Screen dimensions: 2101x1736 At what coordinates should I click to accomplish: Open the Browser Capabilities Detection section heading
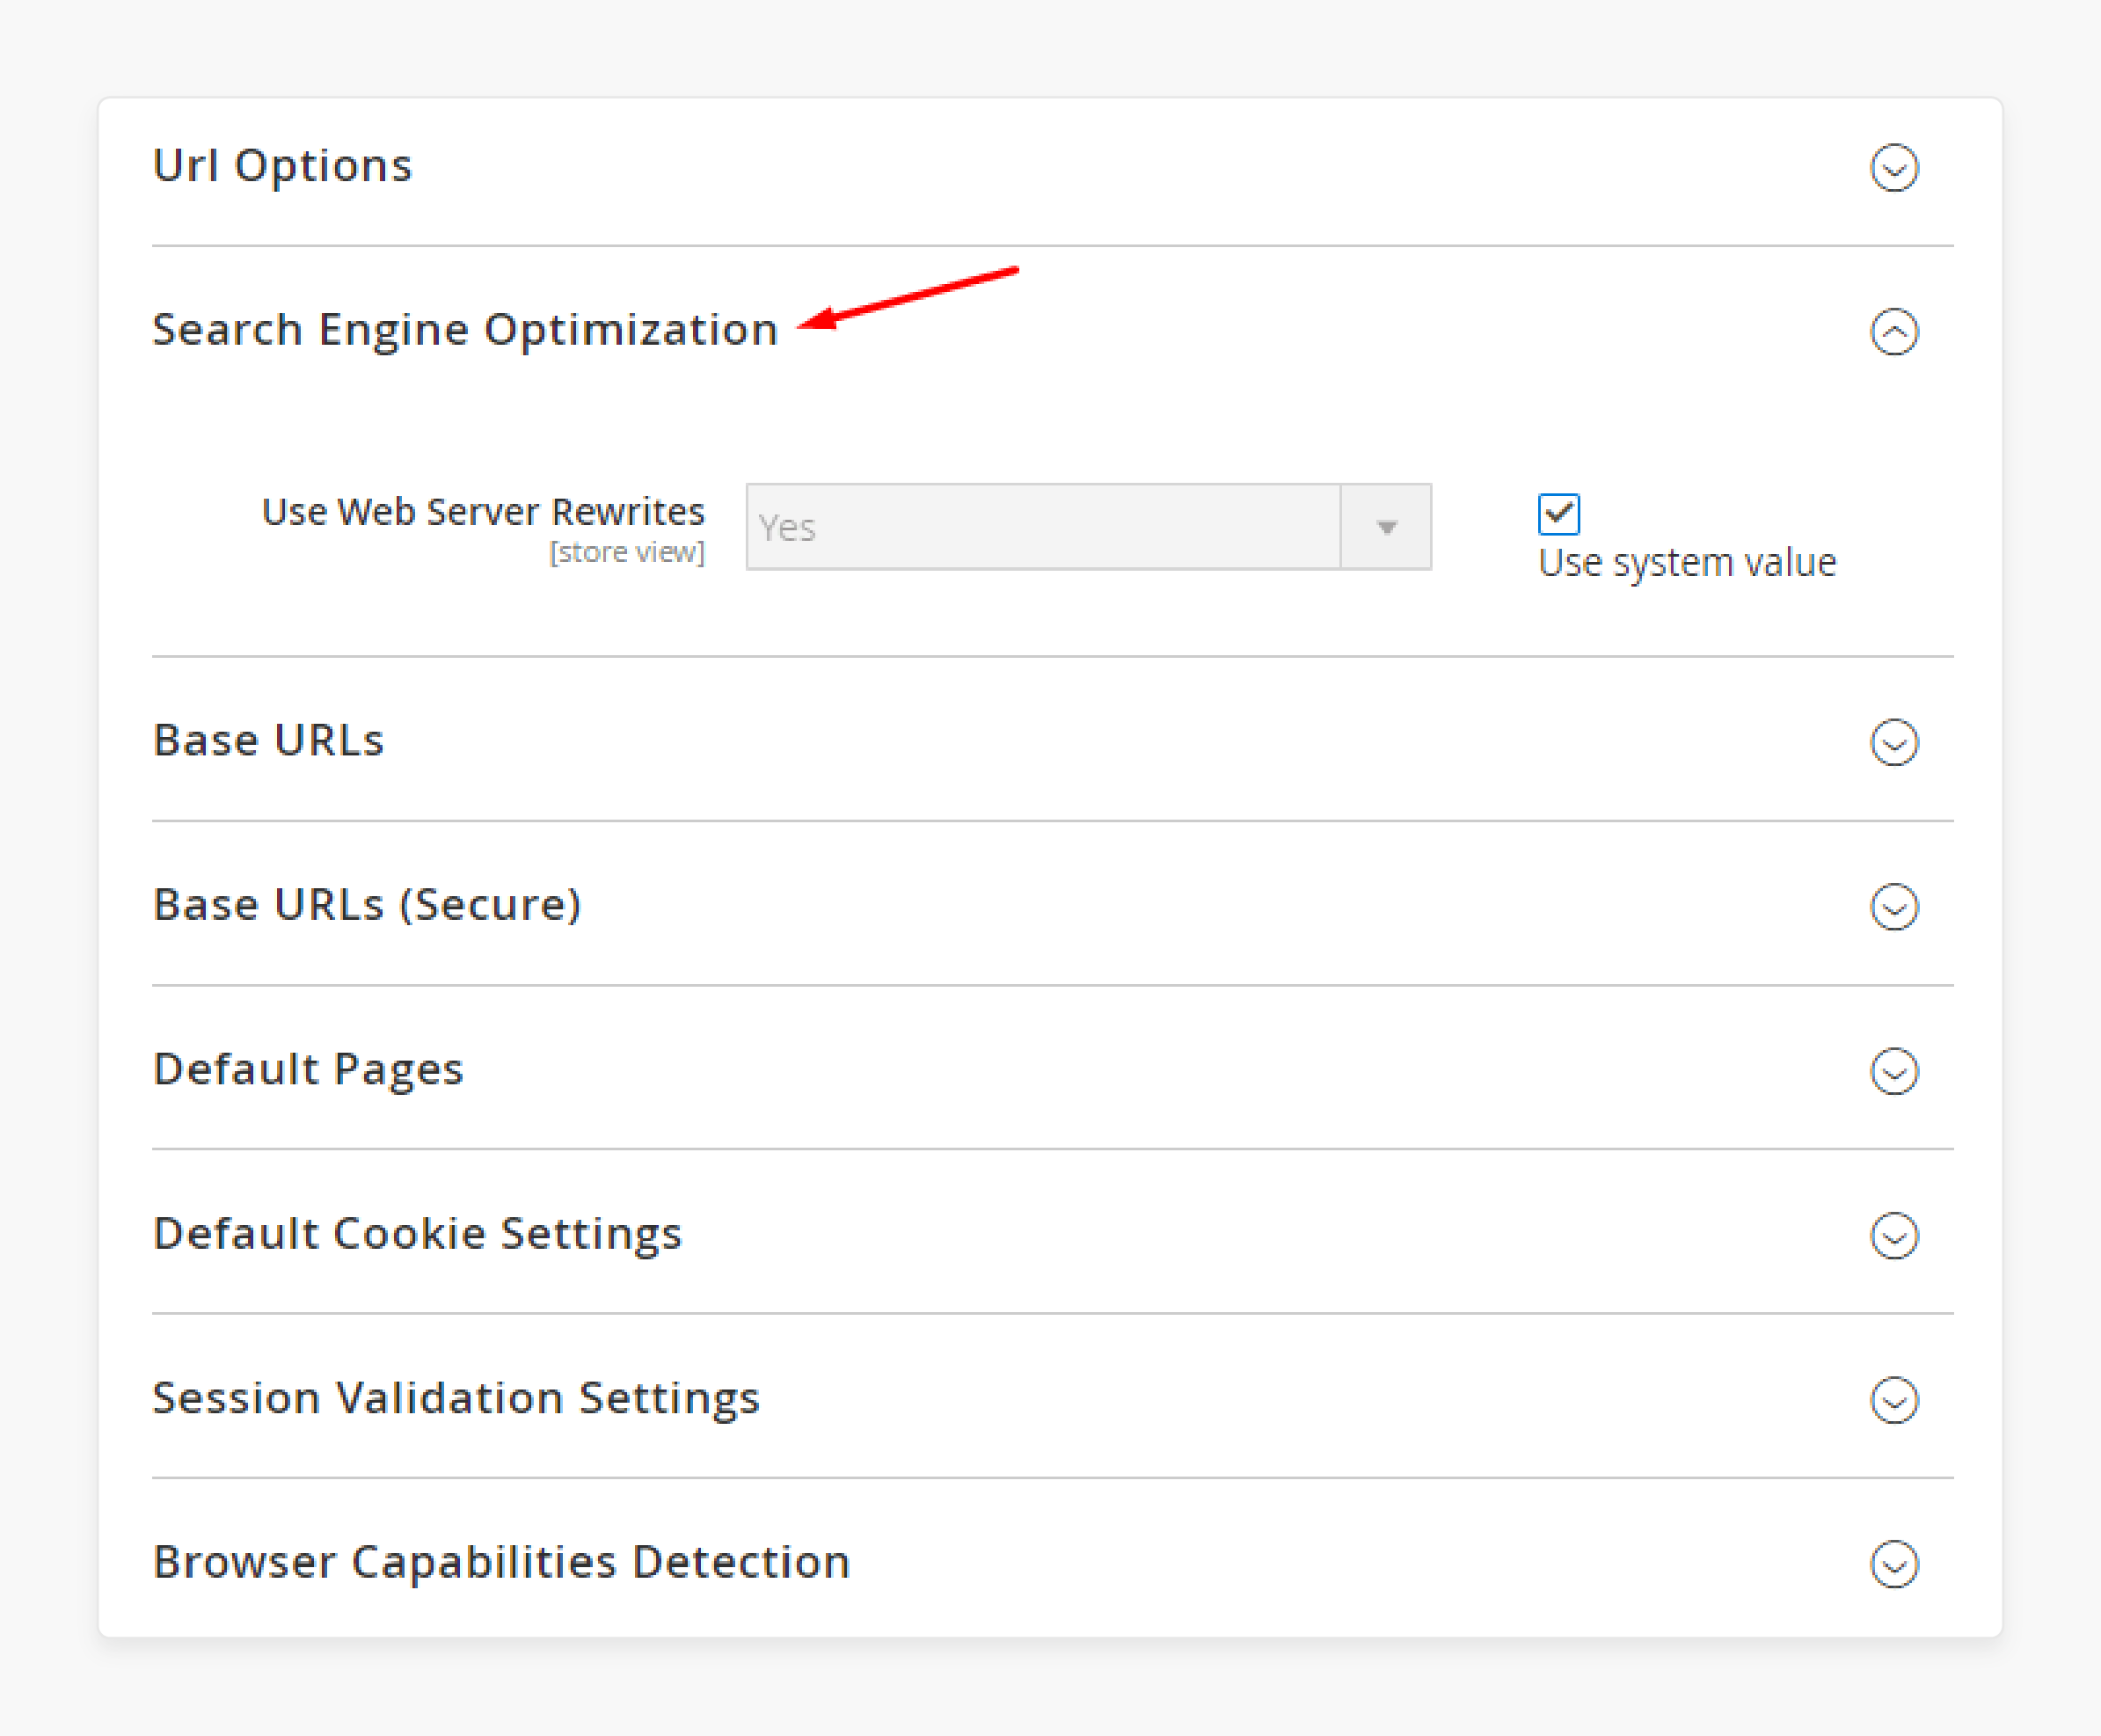(x=501, y=1562)
